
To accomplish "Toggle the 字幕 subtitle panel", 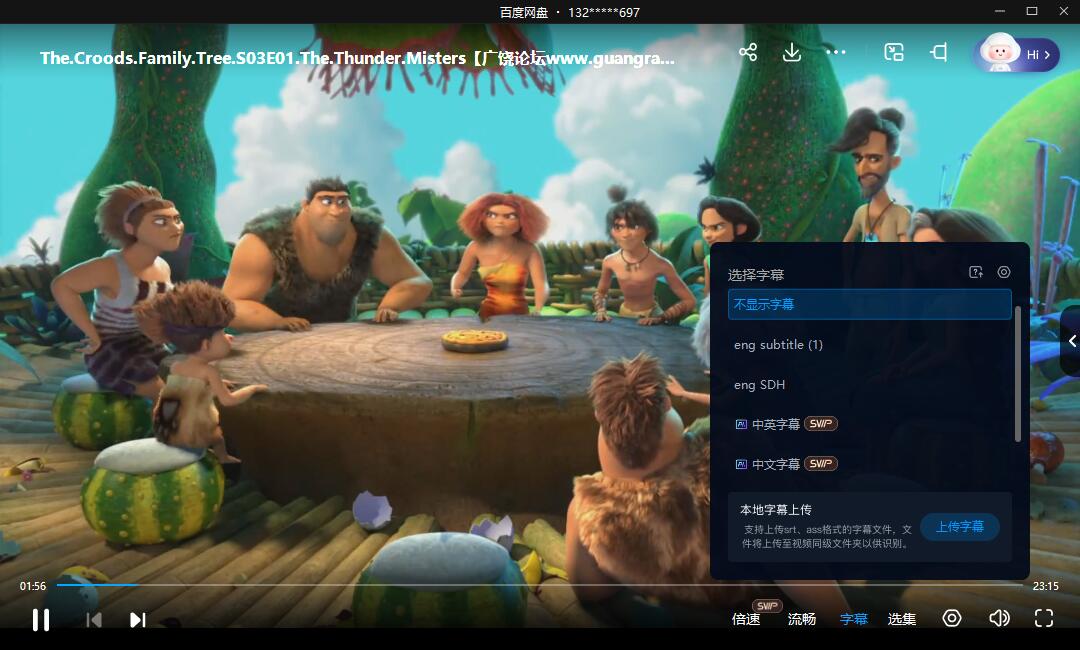I will point(853,619).
